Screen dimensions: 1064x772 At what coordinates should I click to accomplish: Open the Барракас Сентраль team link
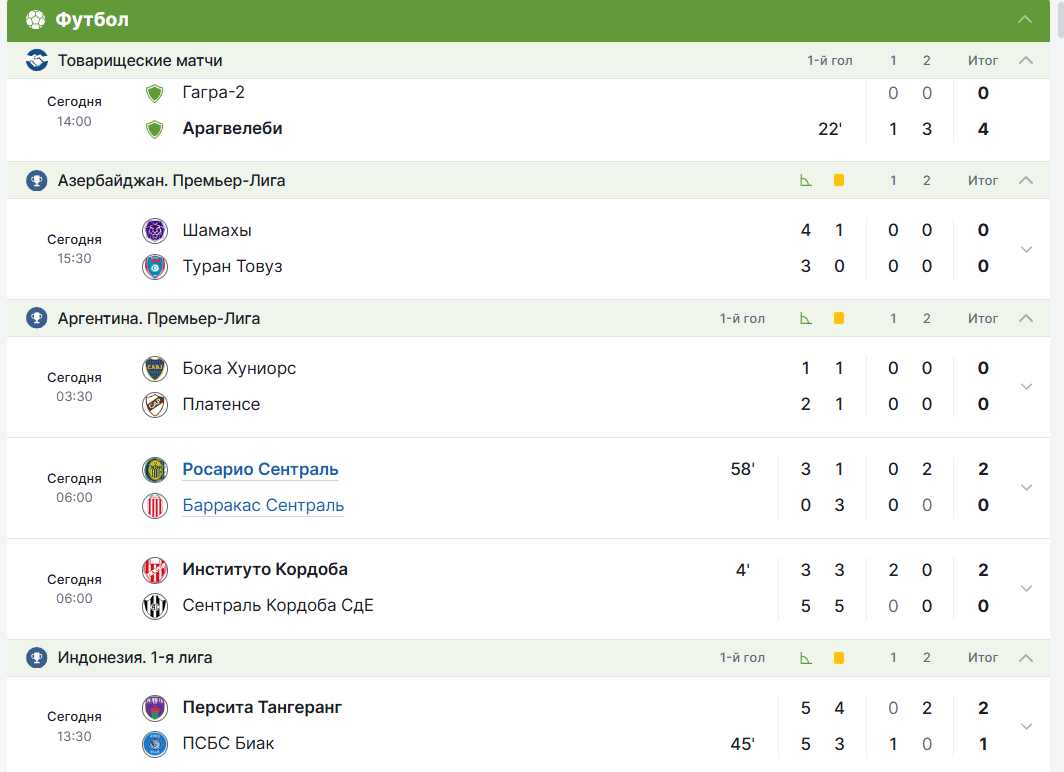click(x=263, y=506)
